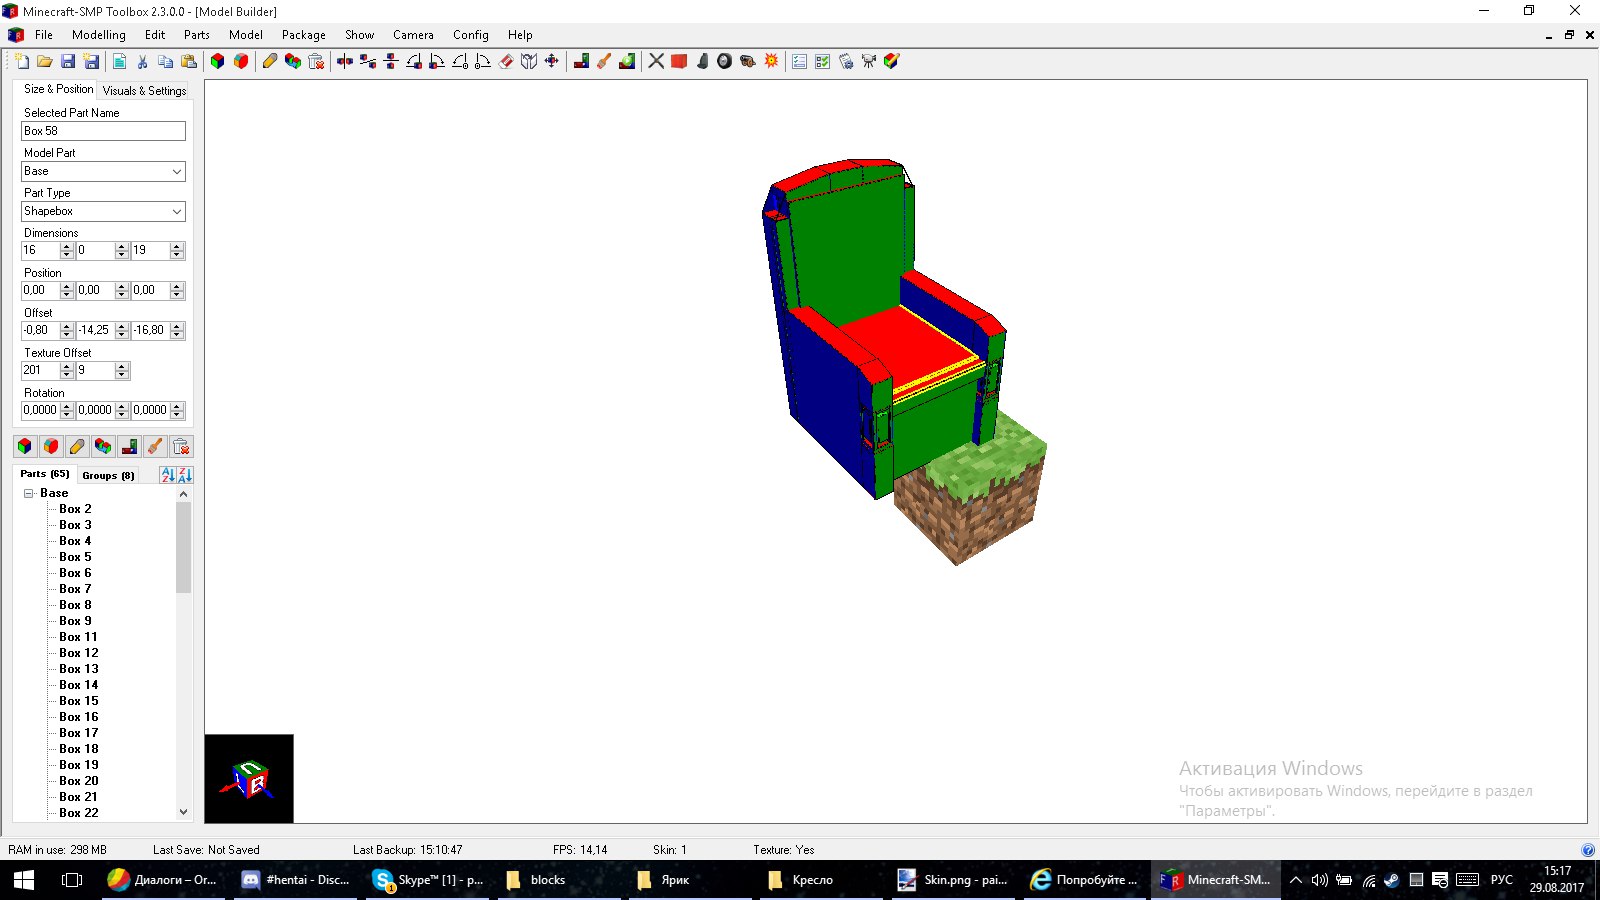Open the Model Part dropdown showing Base

tap(104, 171)
